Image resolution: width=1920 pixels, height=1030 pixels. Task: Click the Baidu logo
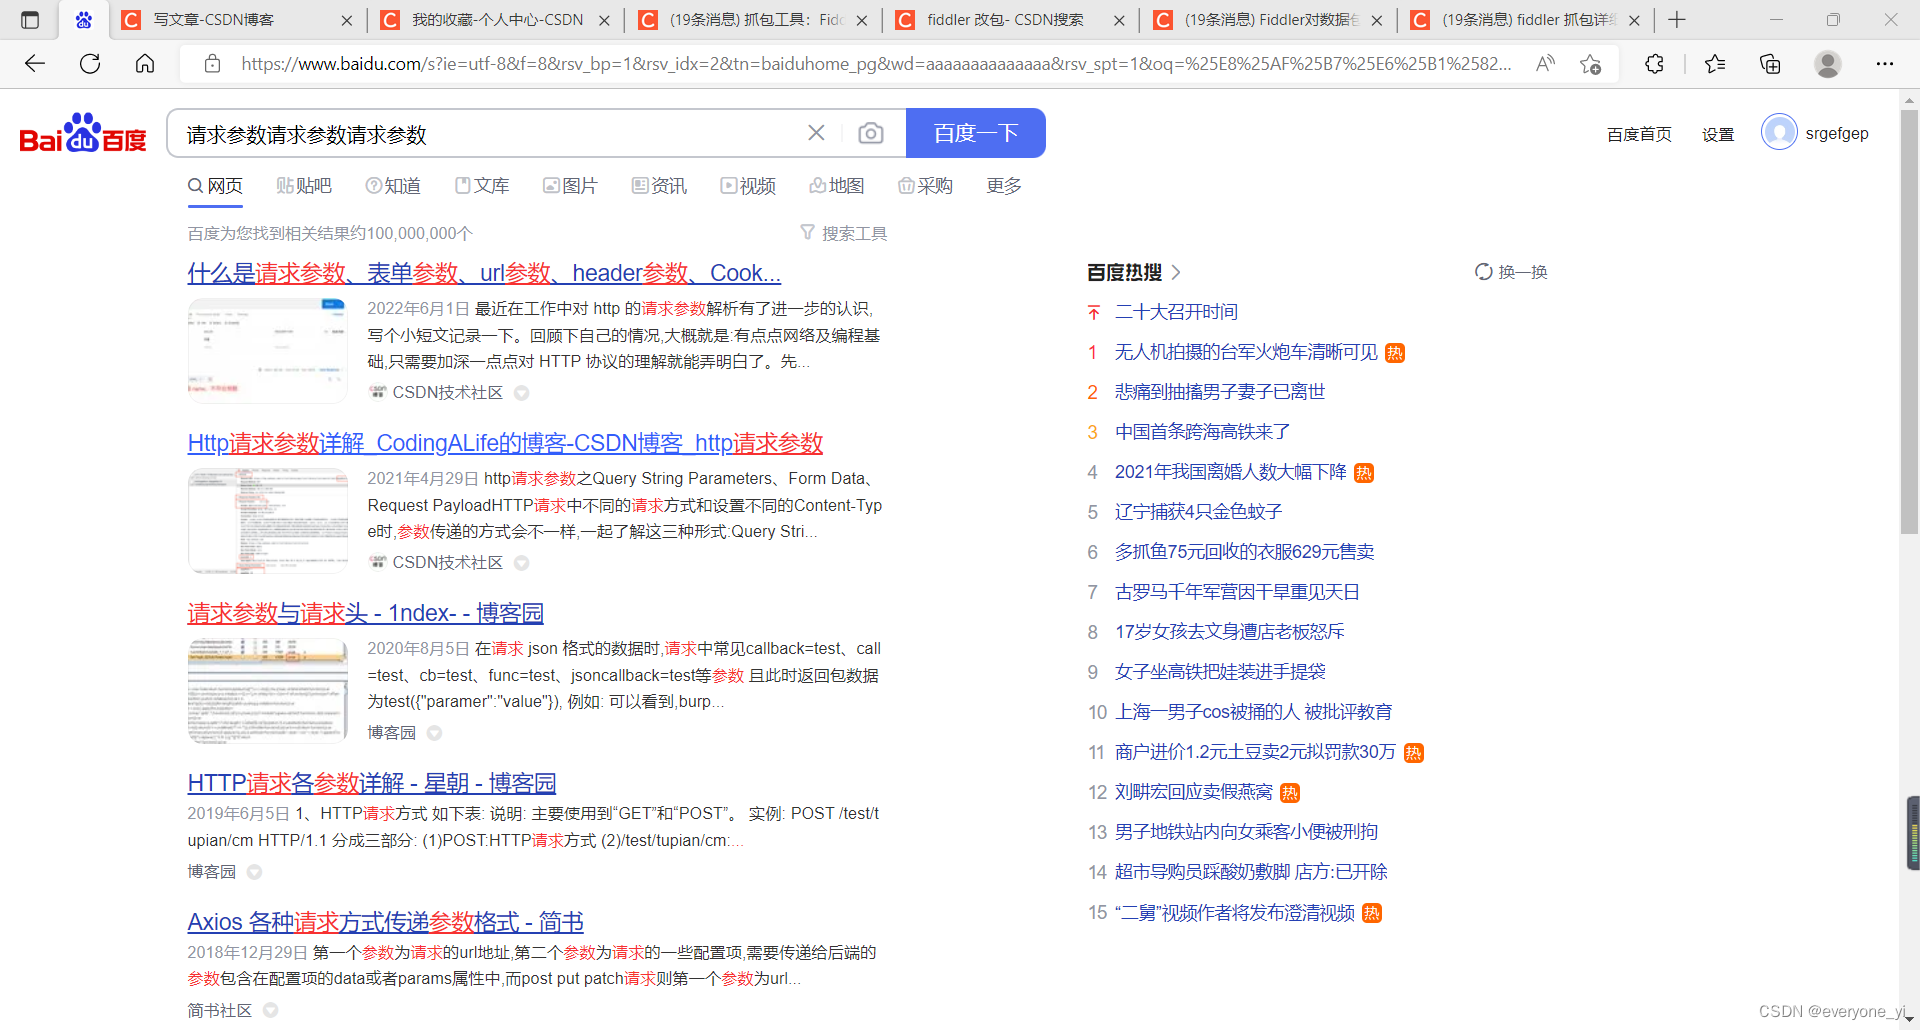click(x=83, y=133)
